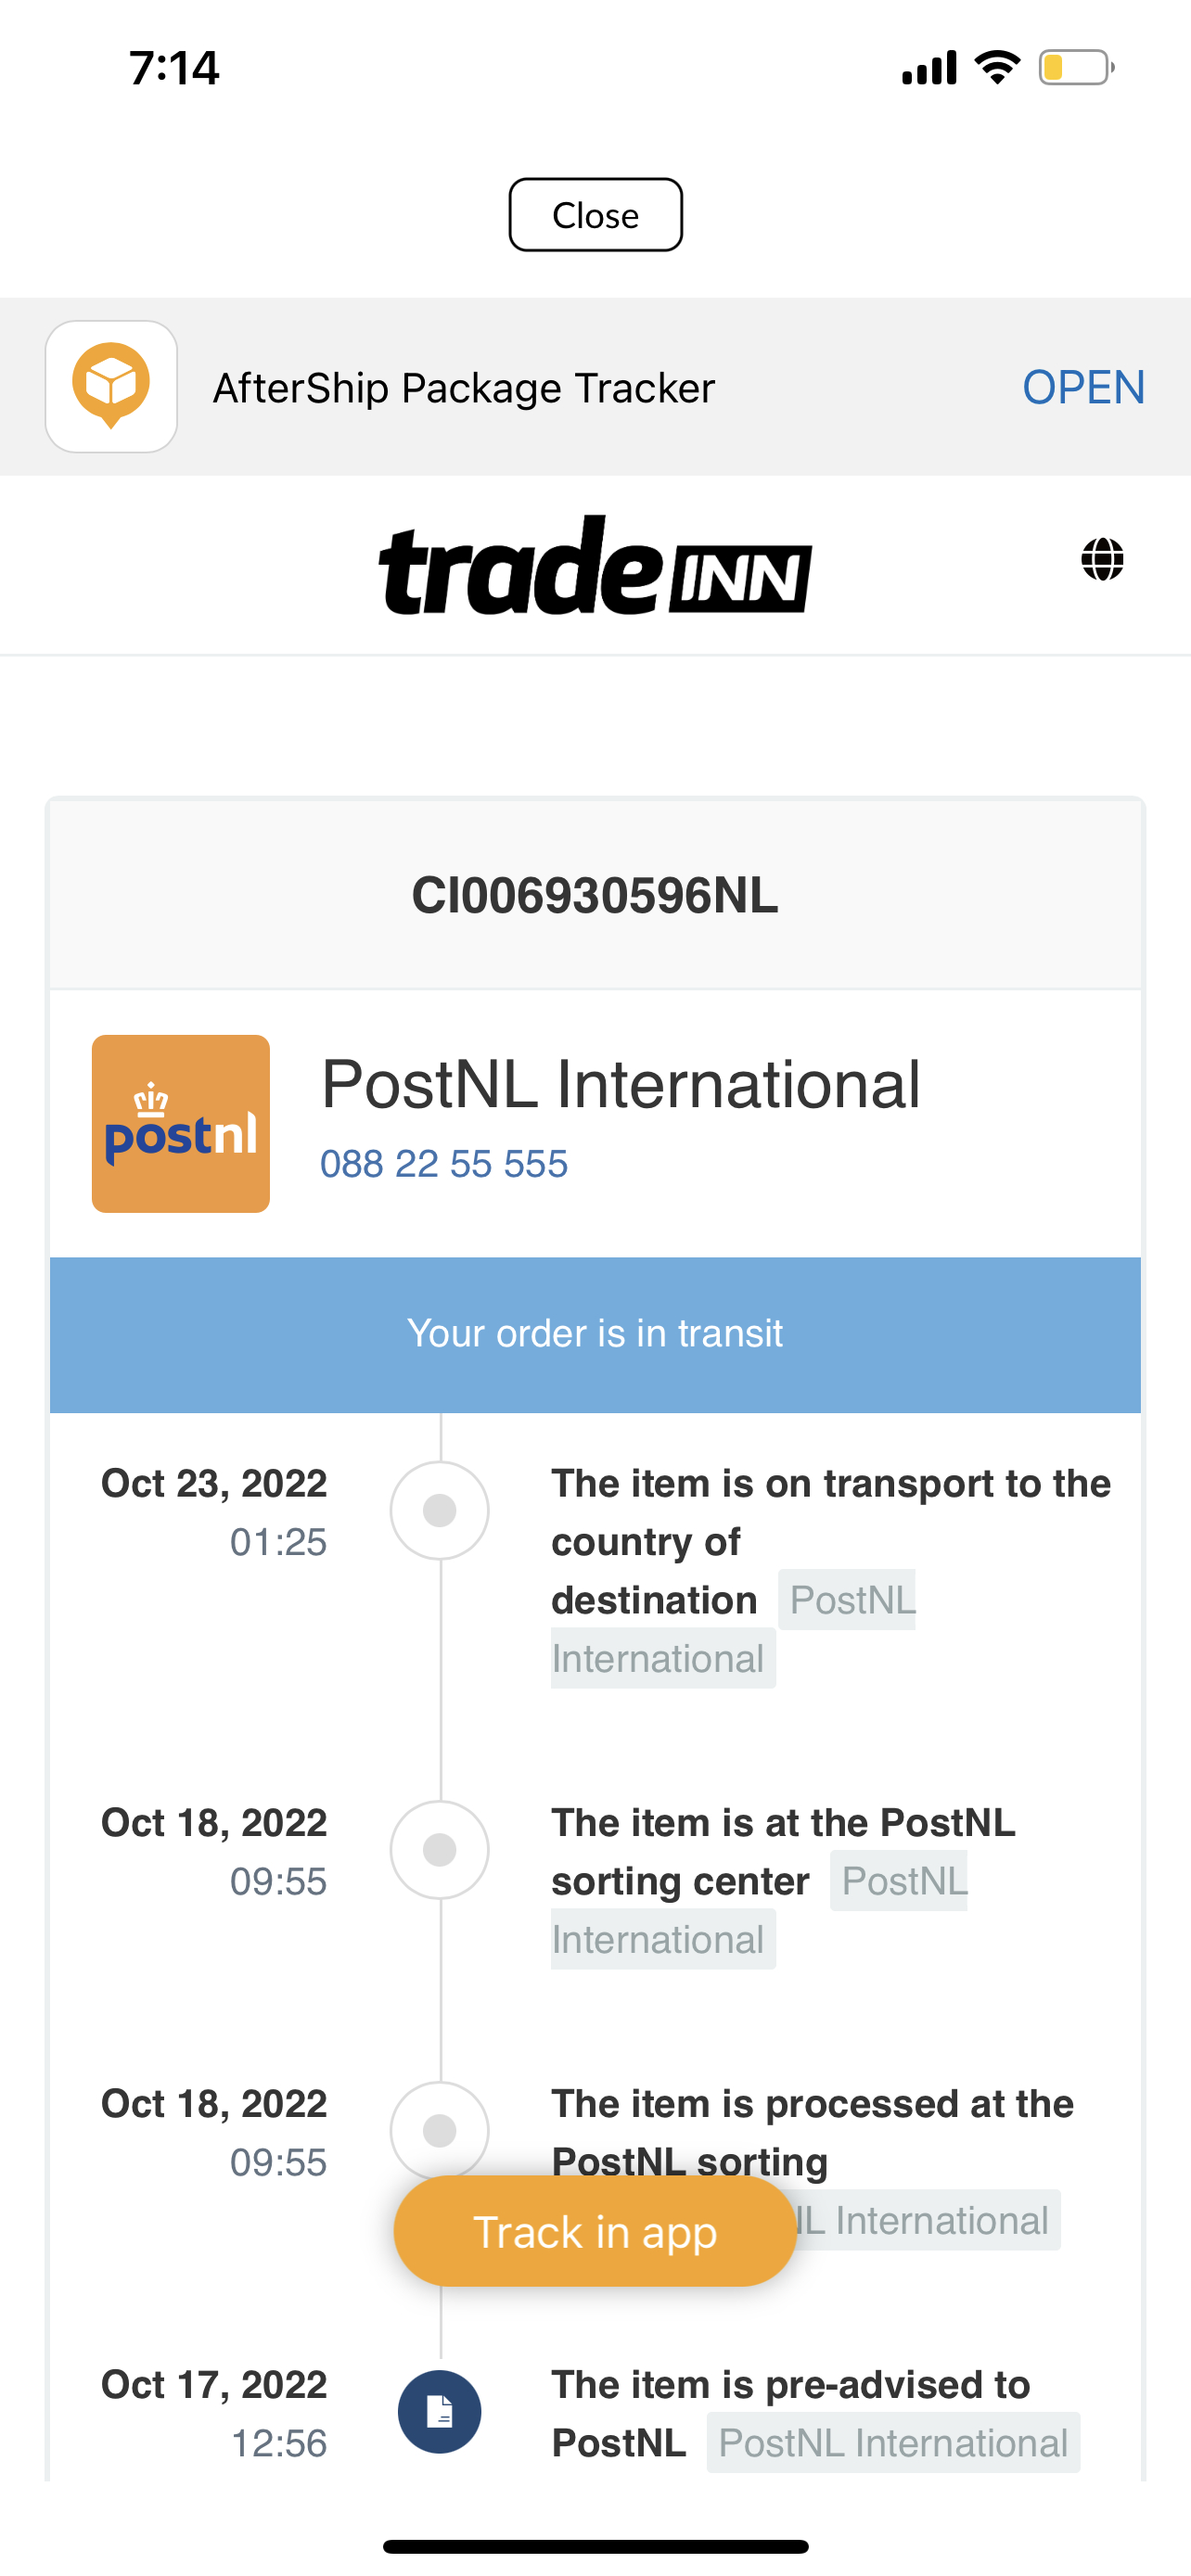1191x2576 pixels.
Task: Tap tracking number CI006930596NL
Action: click(x=595, y=895)
